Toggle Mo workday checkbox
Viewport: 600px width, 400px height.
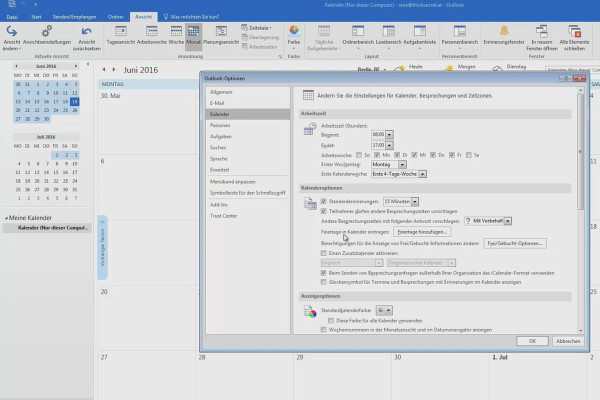point(377,155)
